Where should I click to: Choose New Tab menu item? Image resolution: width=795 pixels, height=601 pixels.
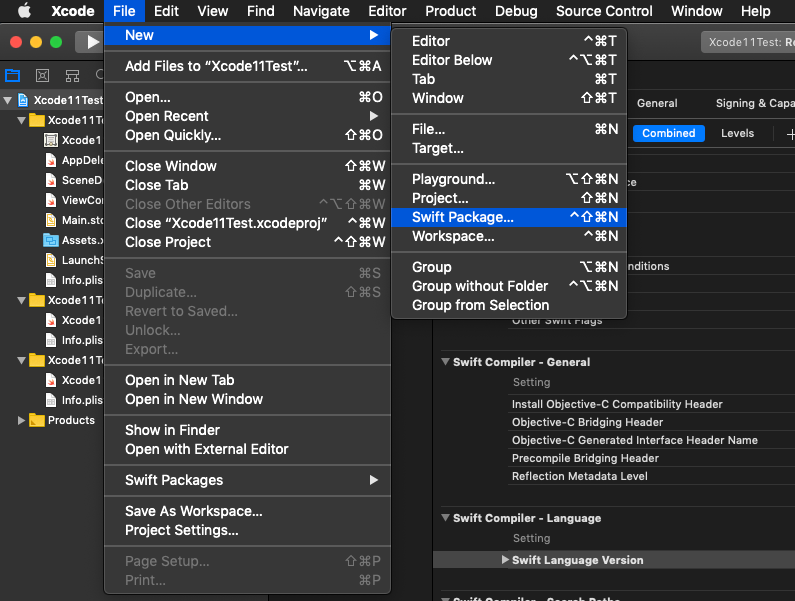pos(509,79)
